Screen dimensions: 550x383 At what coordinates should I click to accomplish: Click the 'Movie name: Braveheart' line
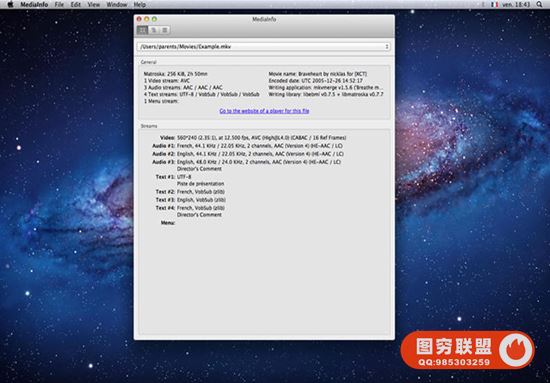tap(318, 74)
